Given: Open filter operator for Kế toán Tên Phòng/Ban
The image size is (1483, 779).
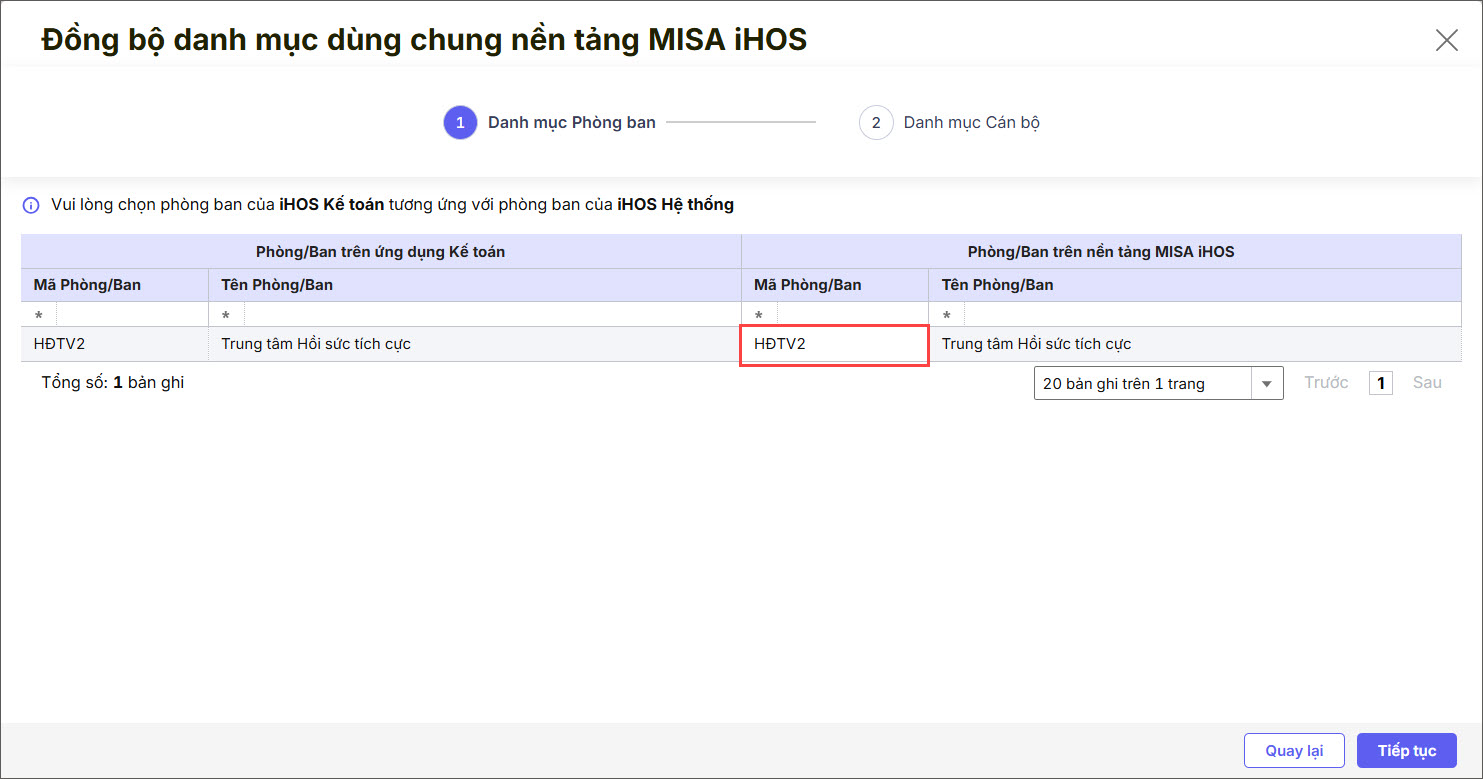Looking at the screenshot, I should click(x=226, y=315).
